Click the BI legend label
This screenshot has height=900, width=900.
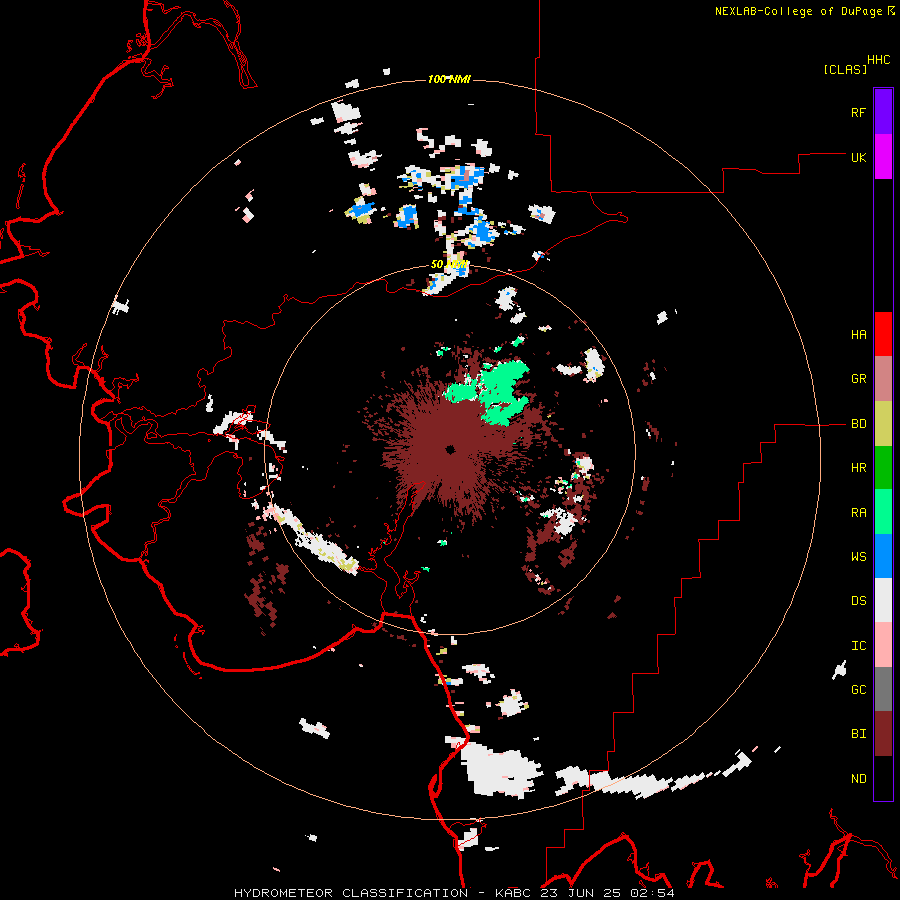coord(858,734)
